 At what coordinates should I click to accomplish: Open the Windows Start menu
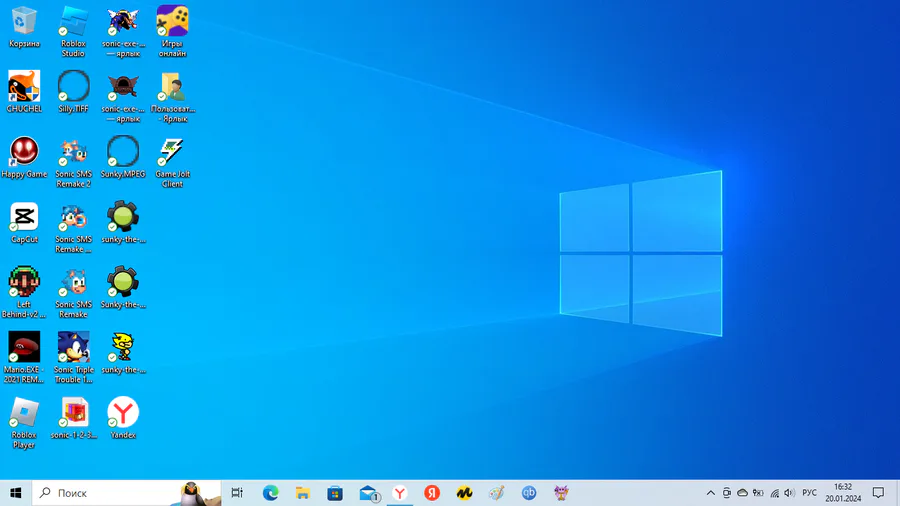click(x=15, y=493)
